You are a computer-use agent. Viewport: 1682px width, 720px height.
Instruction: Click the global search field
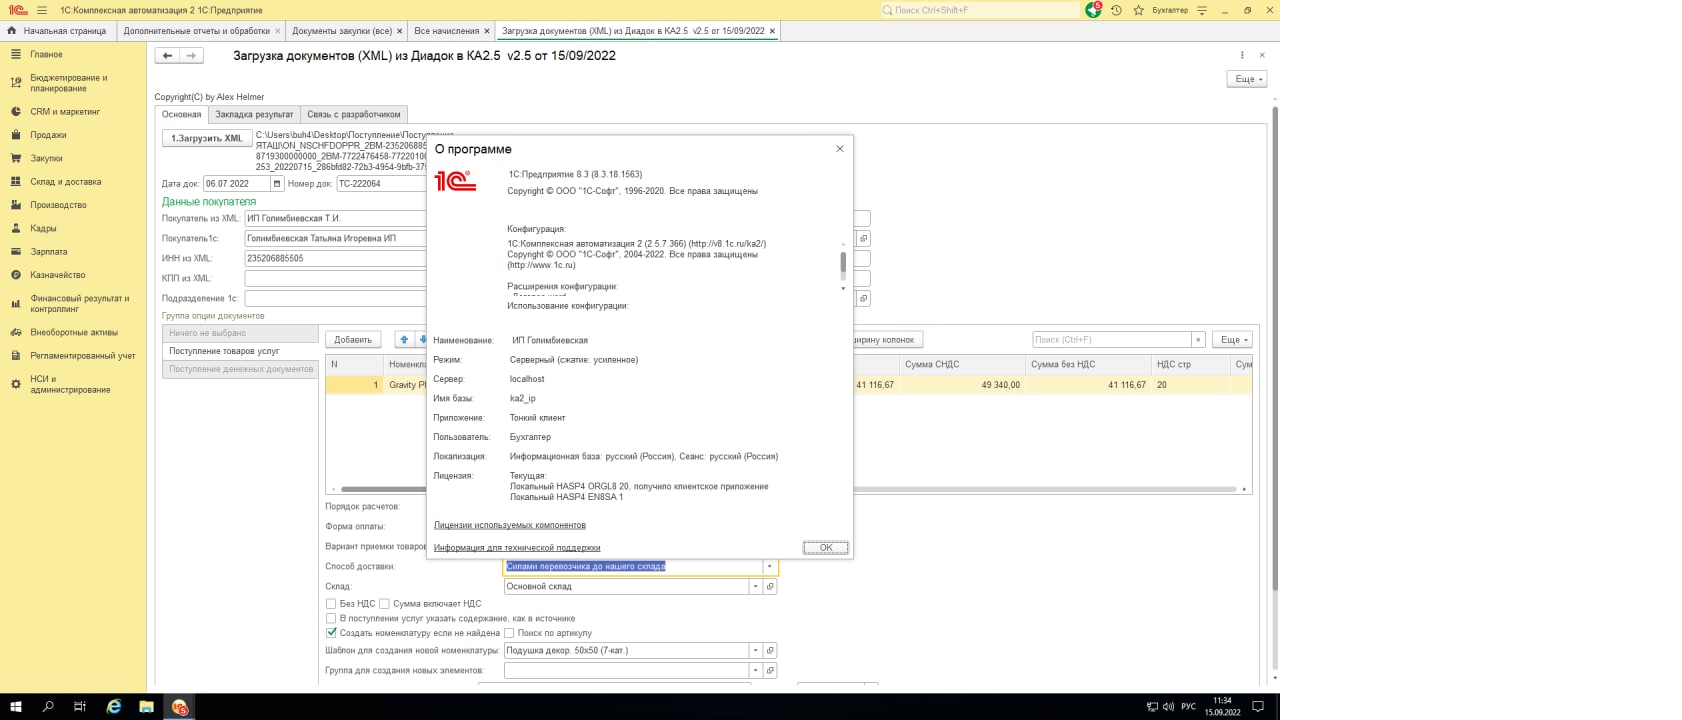tap(980, 10)
